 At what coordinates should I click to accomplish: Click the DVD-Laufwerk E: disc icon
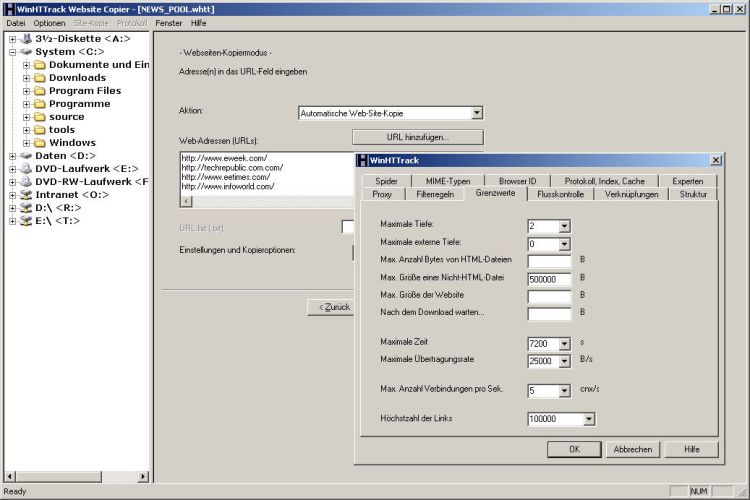[x=26, y=168]
